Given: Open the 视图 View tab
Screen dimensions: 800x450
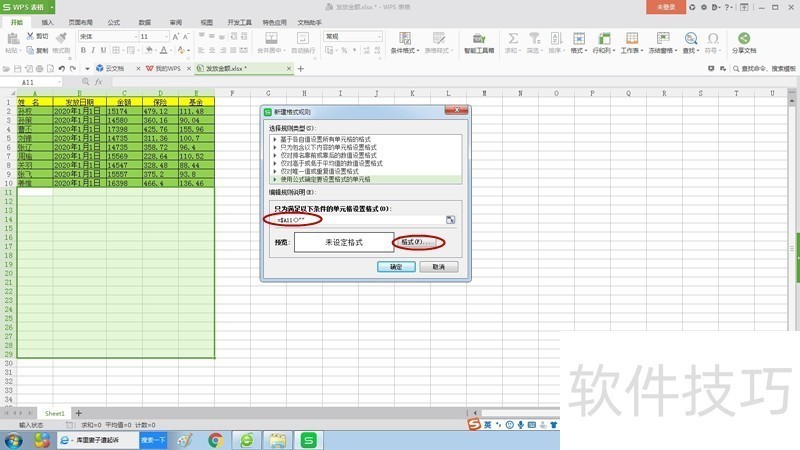Looking at the screenshot, I should click(x=207, y=22).
